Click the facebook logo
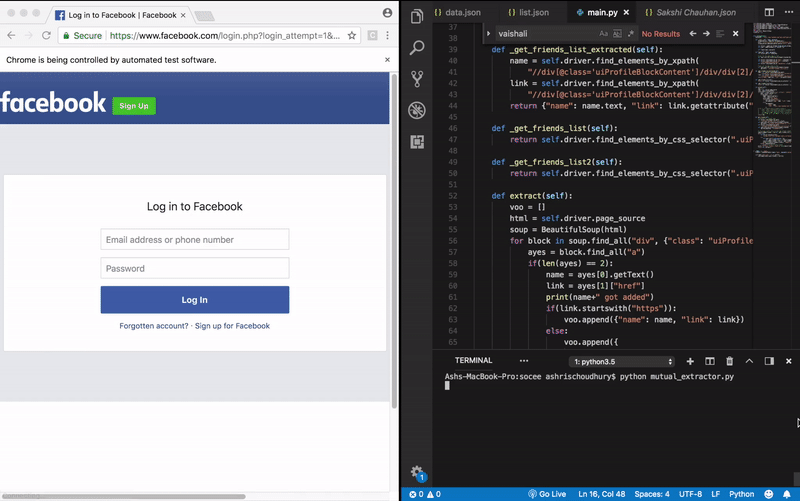 pos(53,102)
